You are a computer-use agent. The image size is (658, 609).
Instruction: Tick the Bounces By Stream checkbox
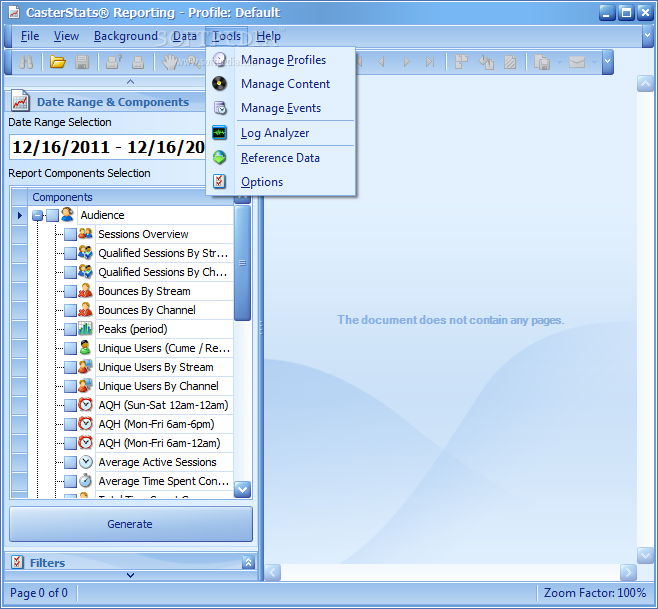tap(70, 291)
